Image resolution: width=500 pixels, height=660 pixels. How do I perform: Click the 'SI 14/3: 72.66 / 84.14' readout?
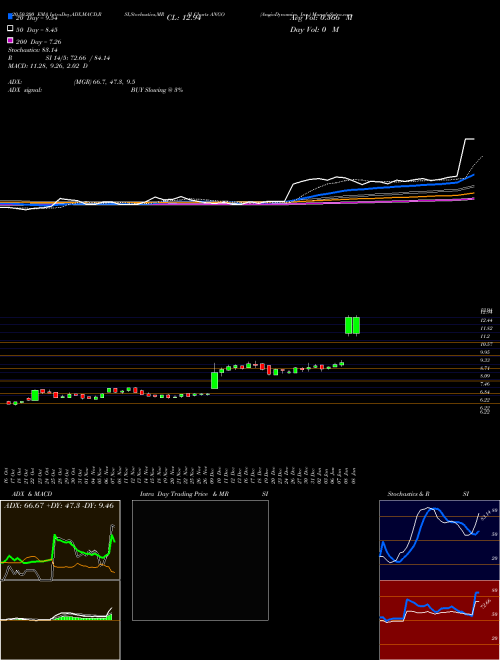pyautogui.click(x=78, y=58)
